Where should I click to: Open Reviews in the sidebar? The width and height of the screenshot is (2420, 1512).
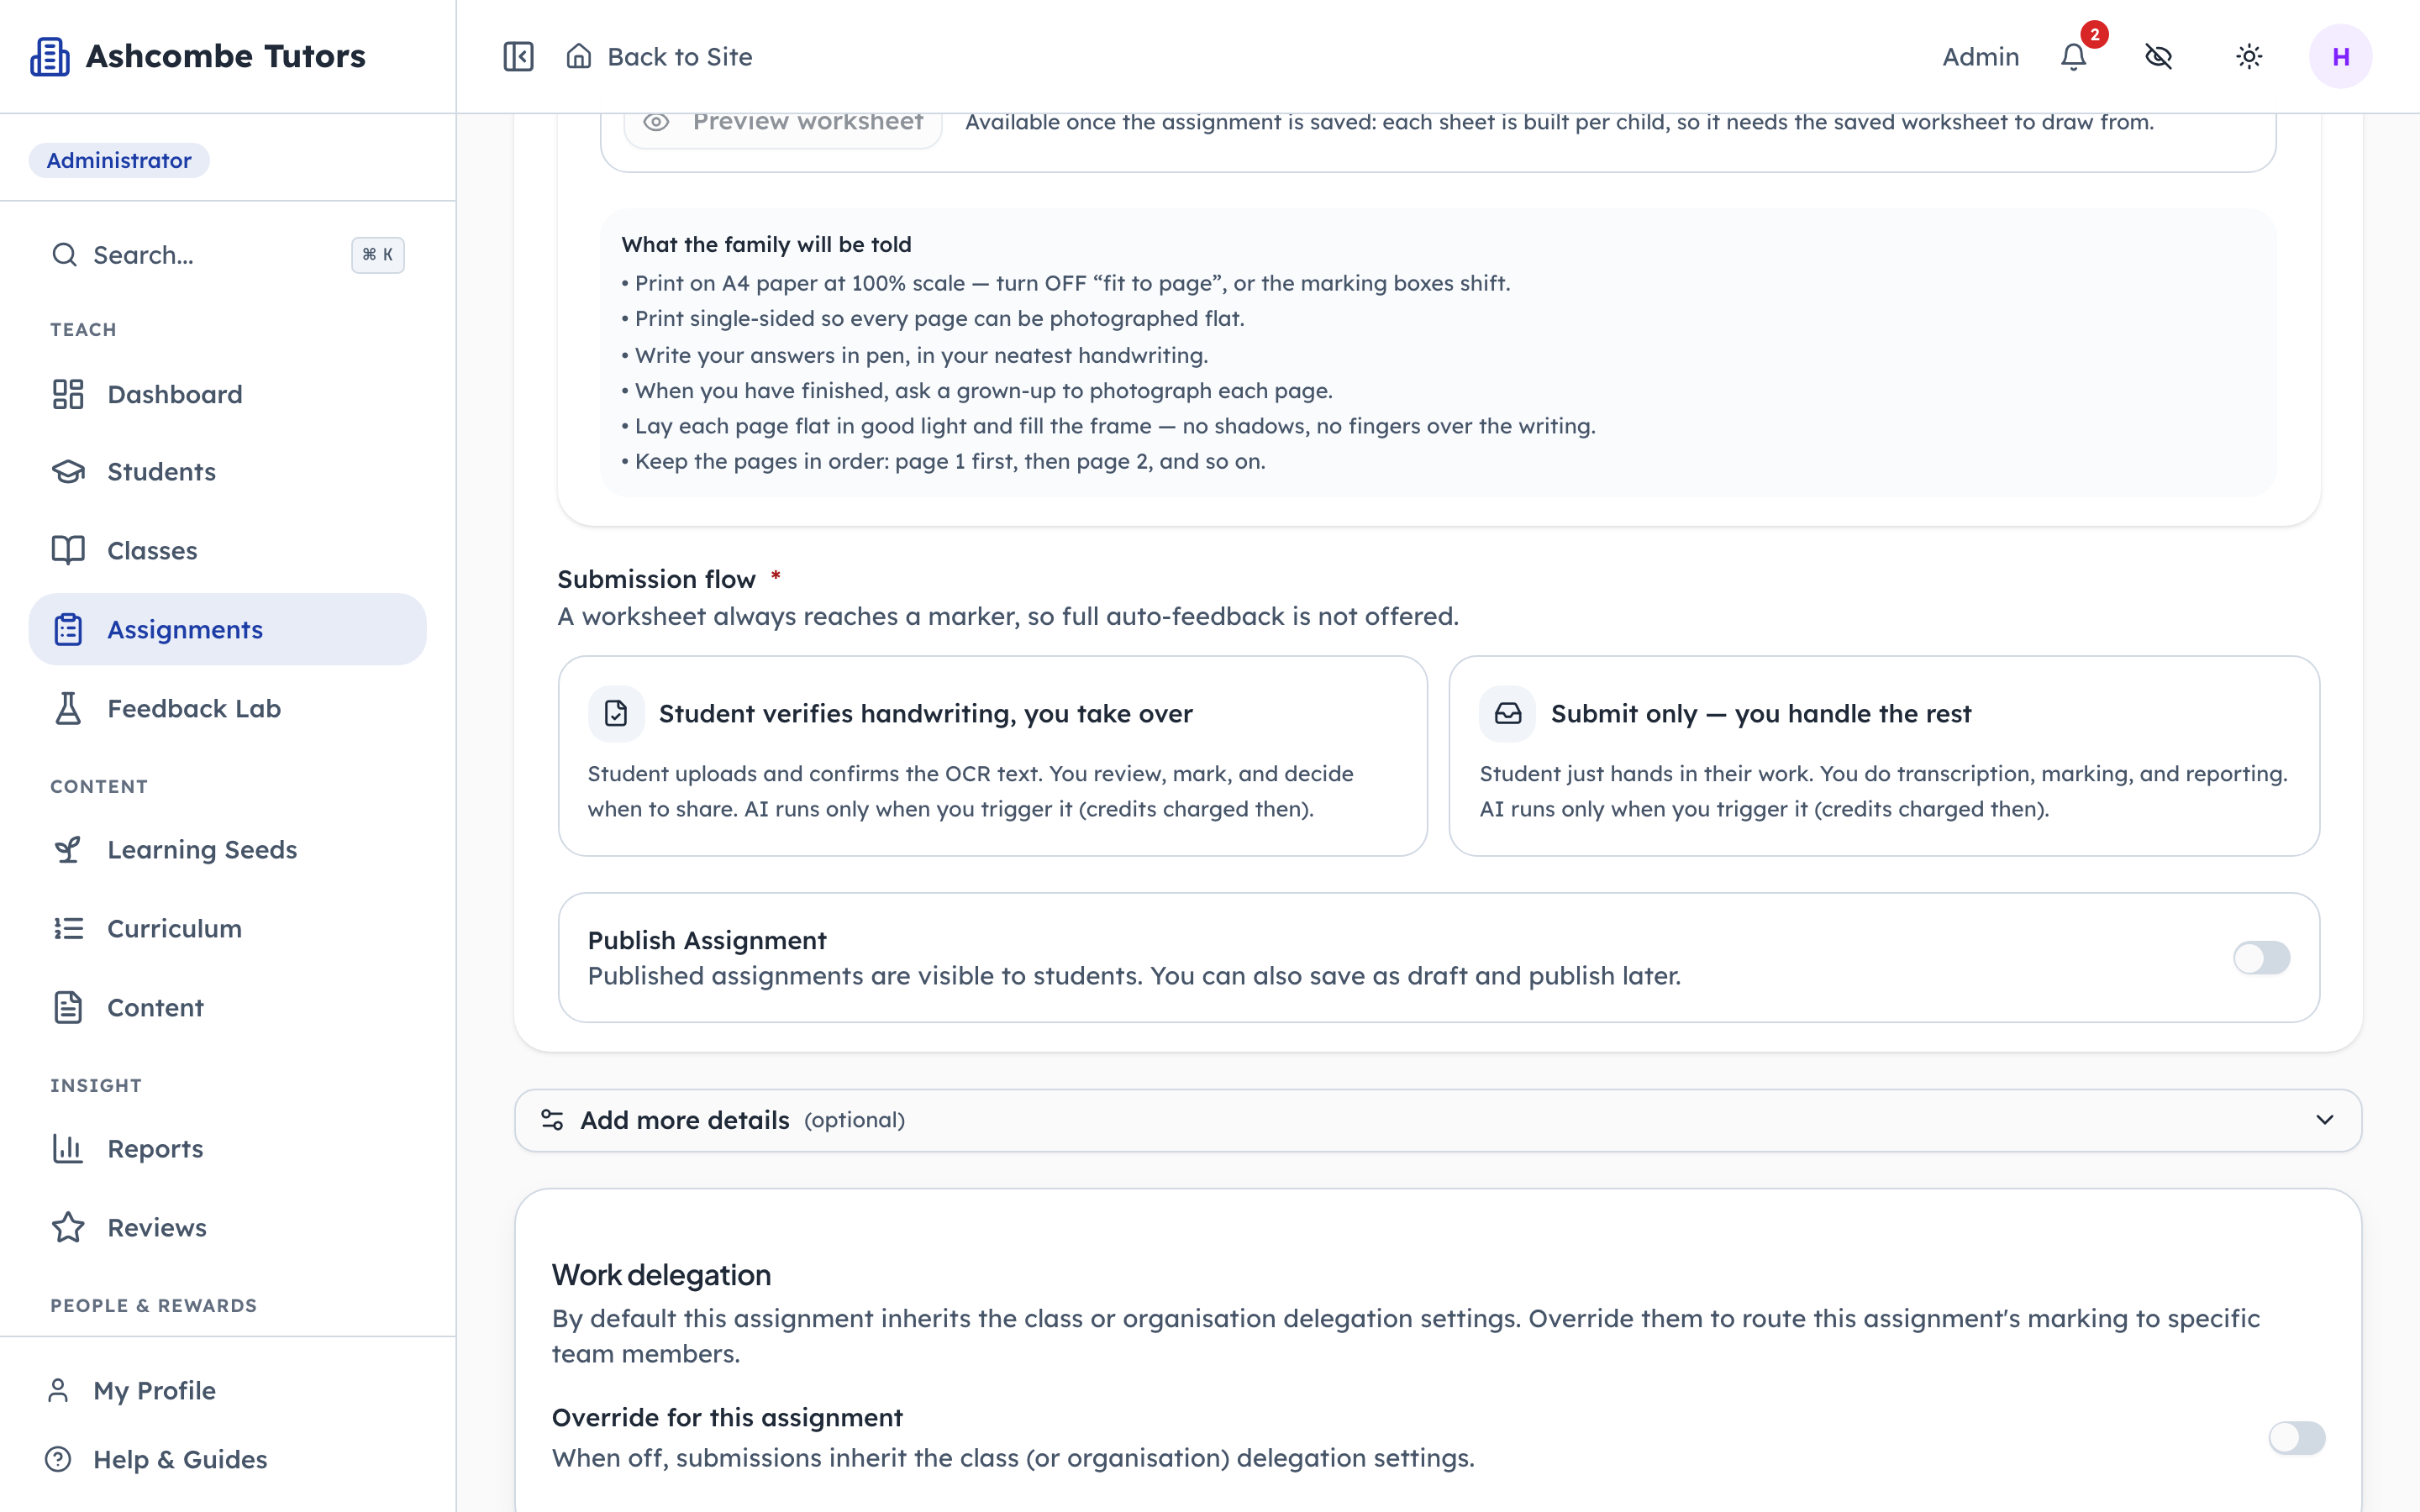(228, 1227)
